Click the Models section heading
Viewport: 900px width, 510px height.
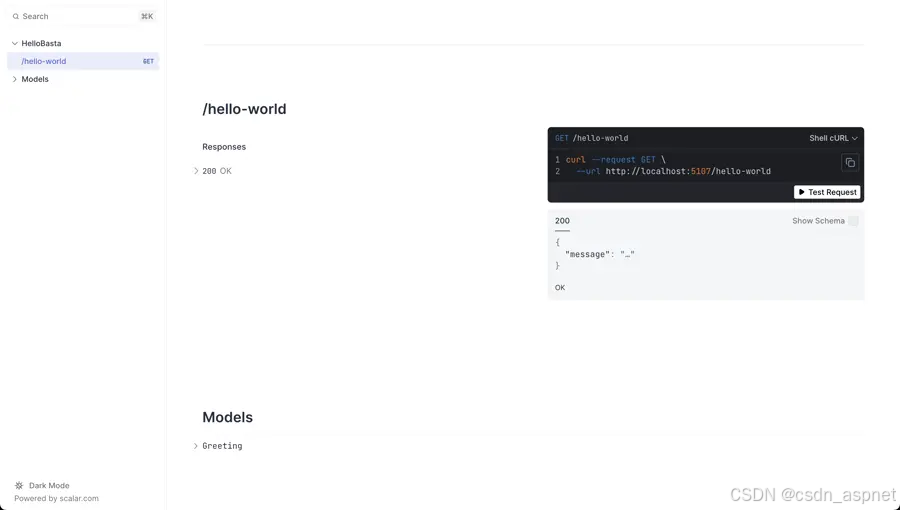[227, 417]
